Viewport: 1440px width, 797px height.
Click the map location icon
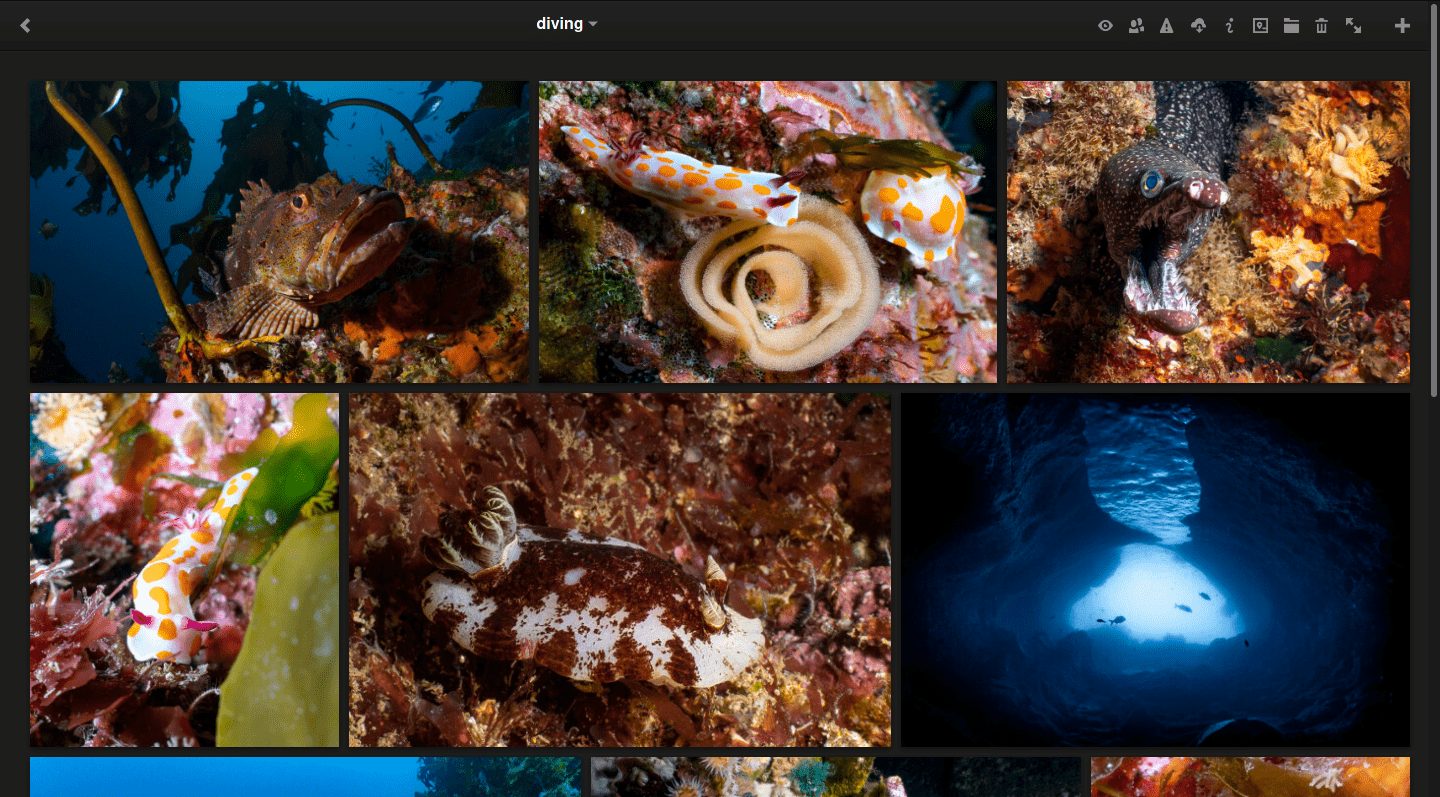pyautogui.click(x=1260, y=26)
